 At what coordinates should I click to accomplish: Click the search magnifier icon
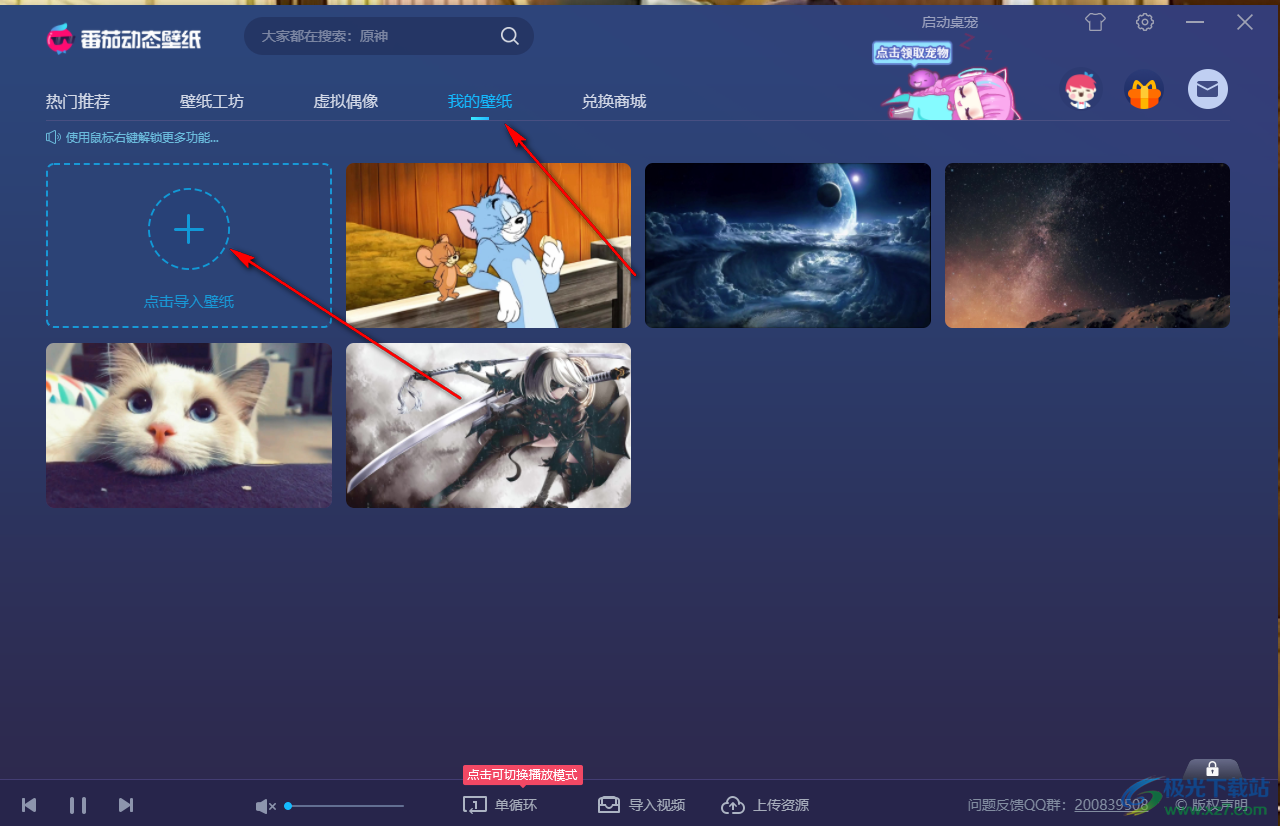click(509, 36)
